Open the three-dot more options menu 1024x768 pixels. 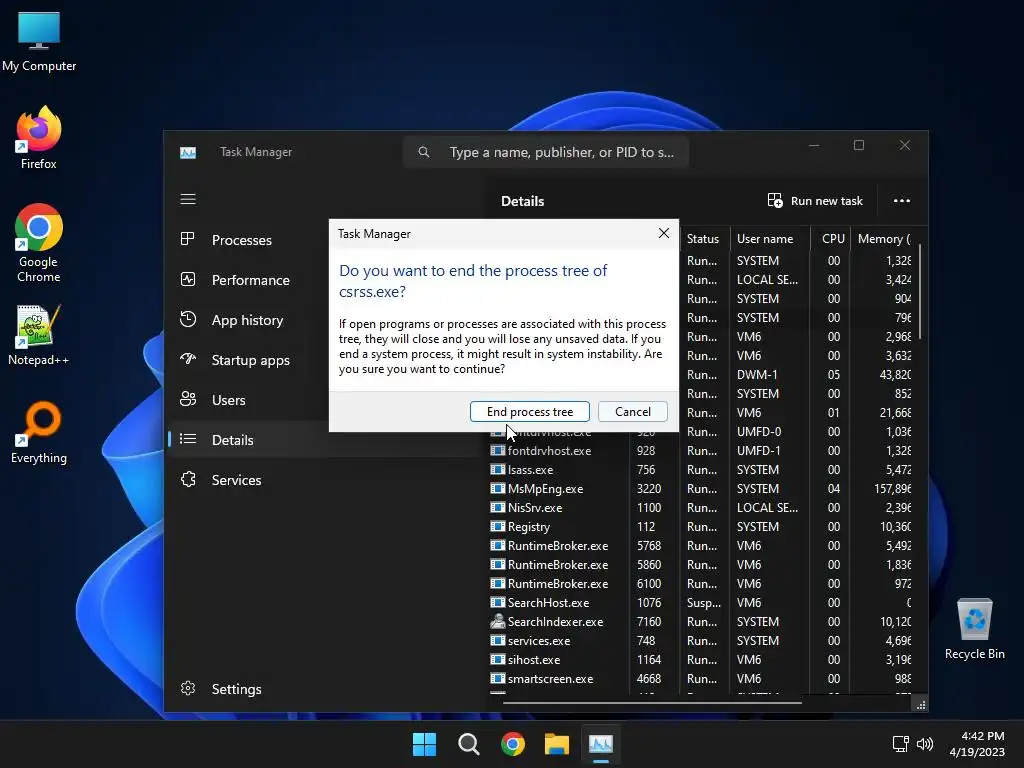tap(902, 200)
